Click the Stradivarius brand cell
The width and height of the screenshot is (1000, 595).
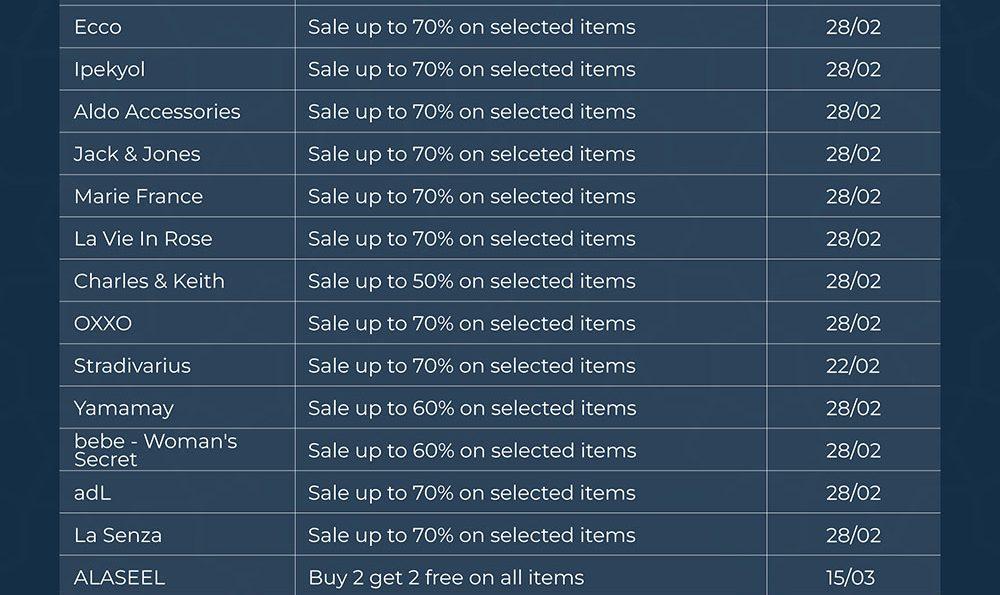point(132,366)
